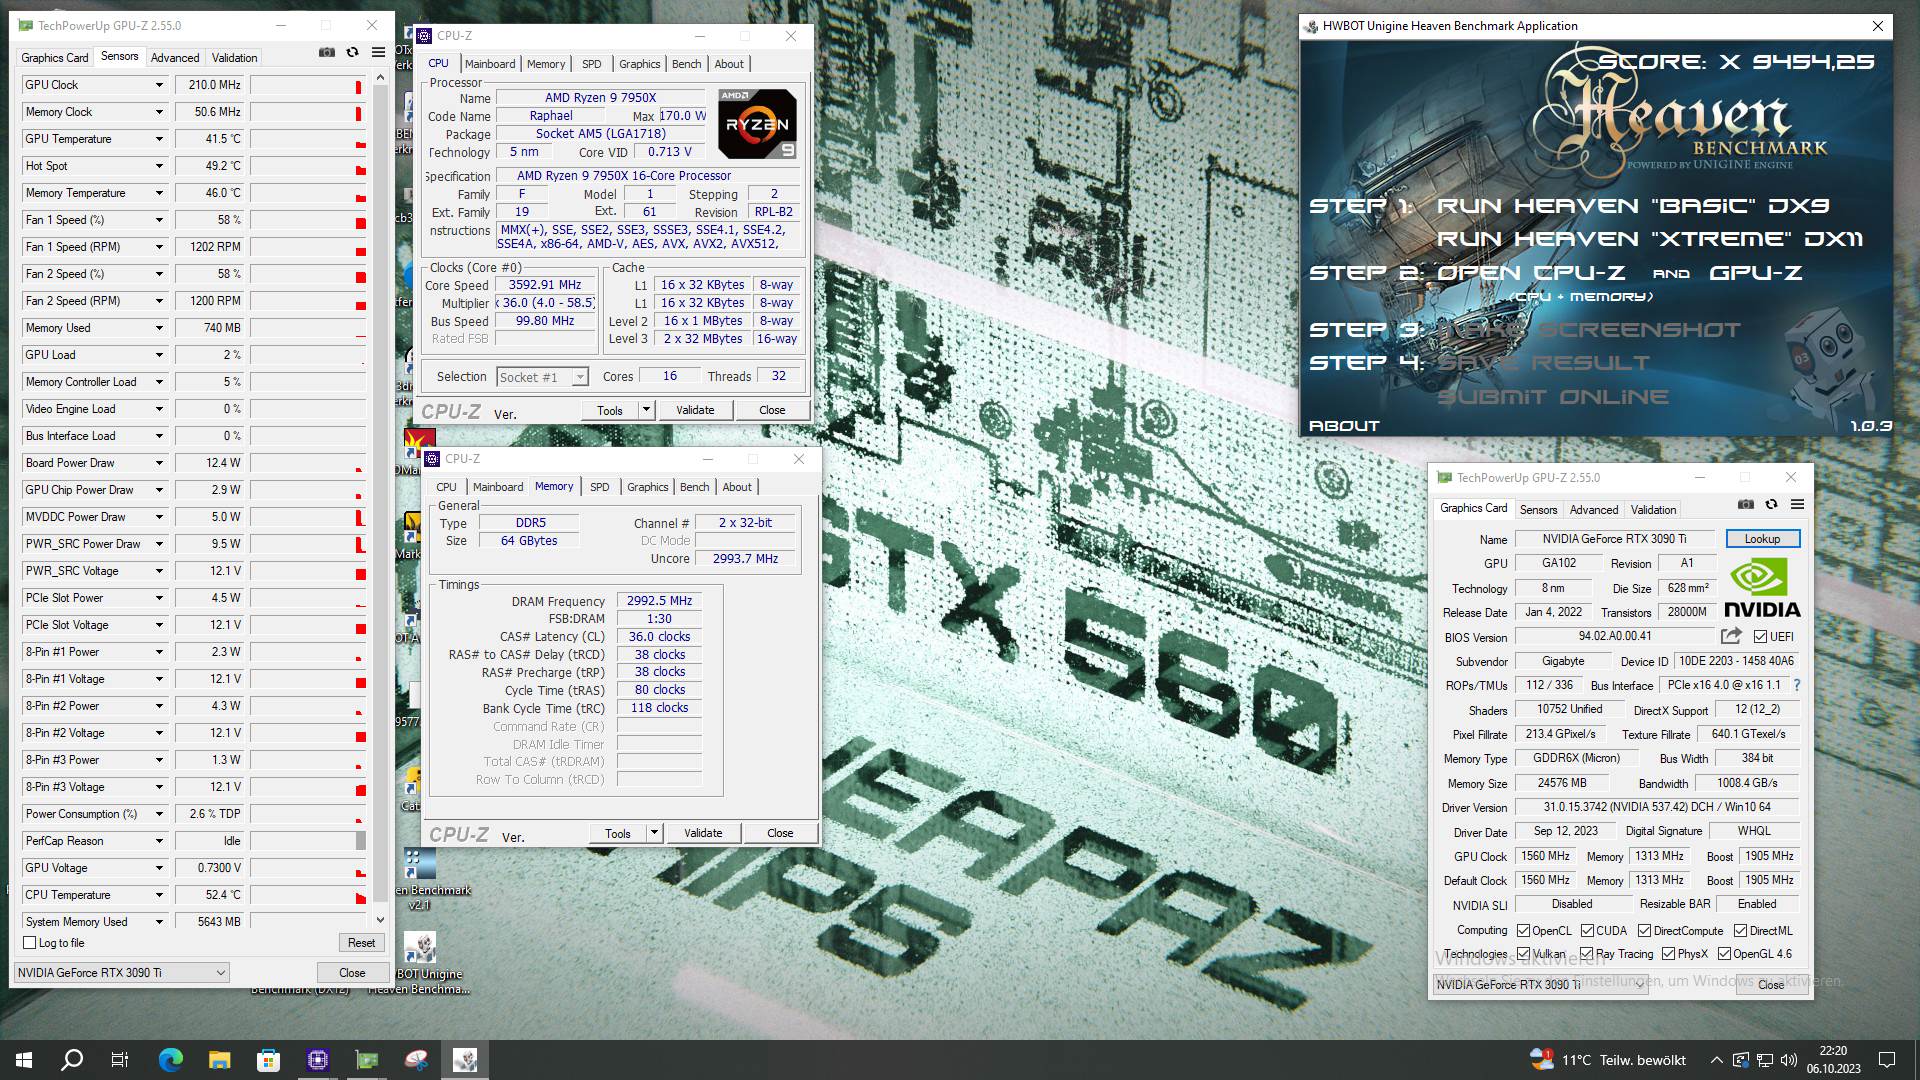Show hidden system tray icons
Screen dimensions: 1920x1080
tap(1716, 1060)
